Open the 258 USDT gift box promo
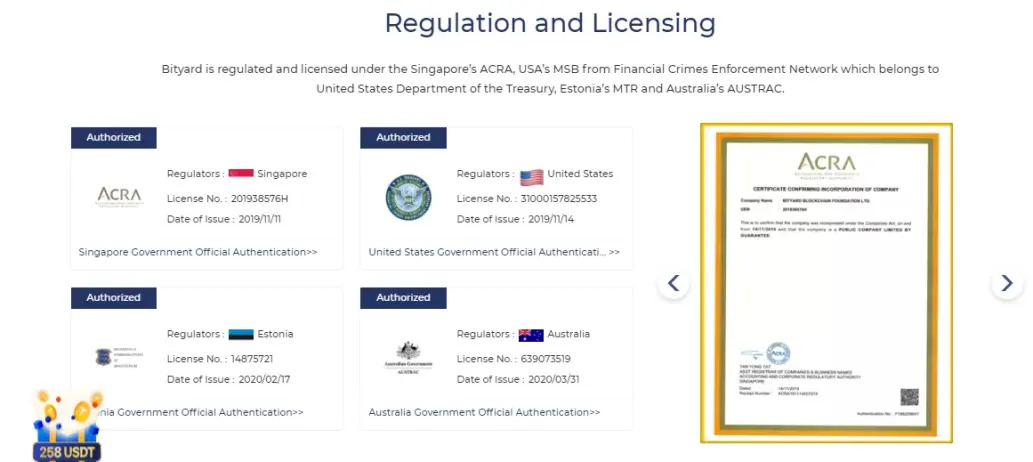Viewport: 1033px width, 462px height. coord(67,426)
